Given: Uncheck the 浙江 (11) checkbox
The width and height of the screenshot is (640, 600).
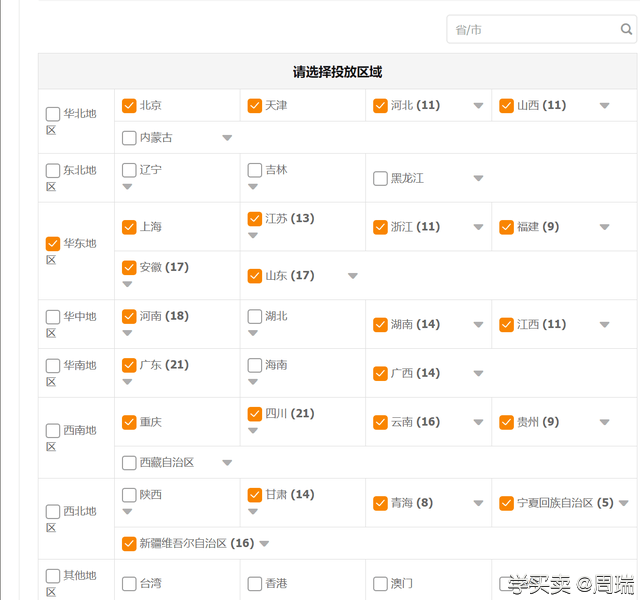Looking at the screenshot, I should point(380,227).
